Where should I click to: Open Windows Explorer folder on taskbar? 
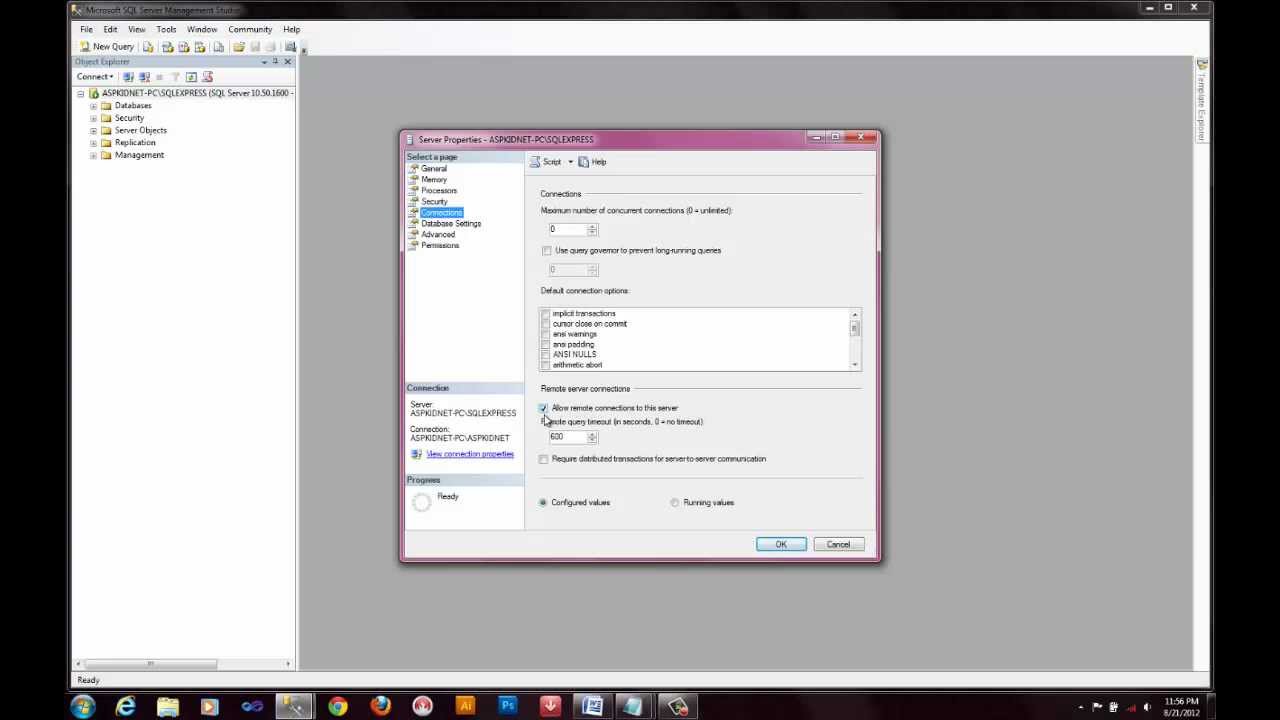coord(167,706)
